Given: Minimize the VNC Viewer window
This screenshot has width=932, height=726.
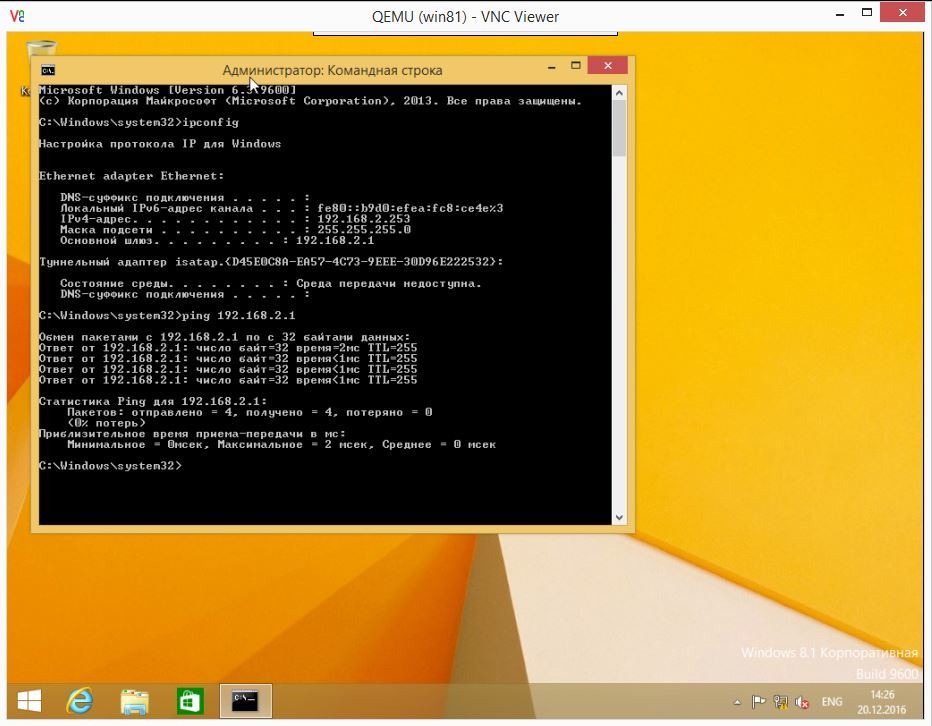Looking at the screenshot, I should coord(840,14).
